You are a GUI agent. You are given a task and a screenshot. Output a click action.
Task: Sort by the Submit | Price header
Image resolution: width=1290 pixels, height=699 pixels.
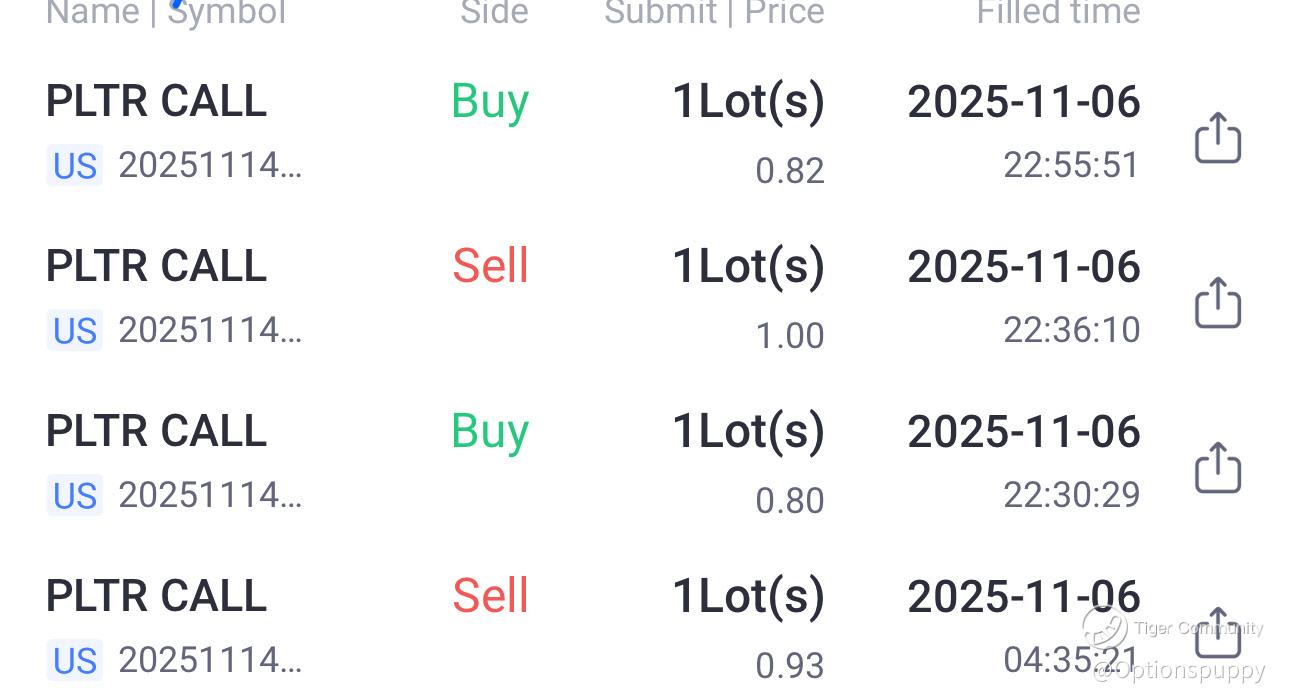[714, 13]
